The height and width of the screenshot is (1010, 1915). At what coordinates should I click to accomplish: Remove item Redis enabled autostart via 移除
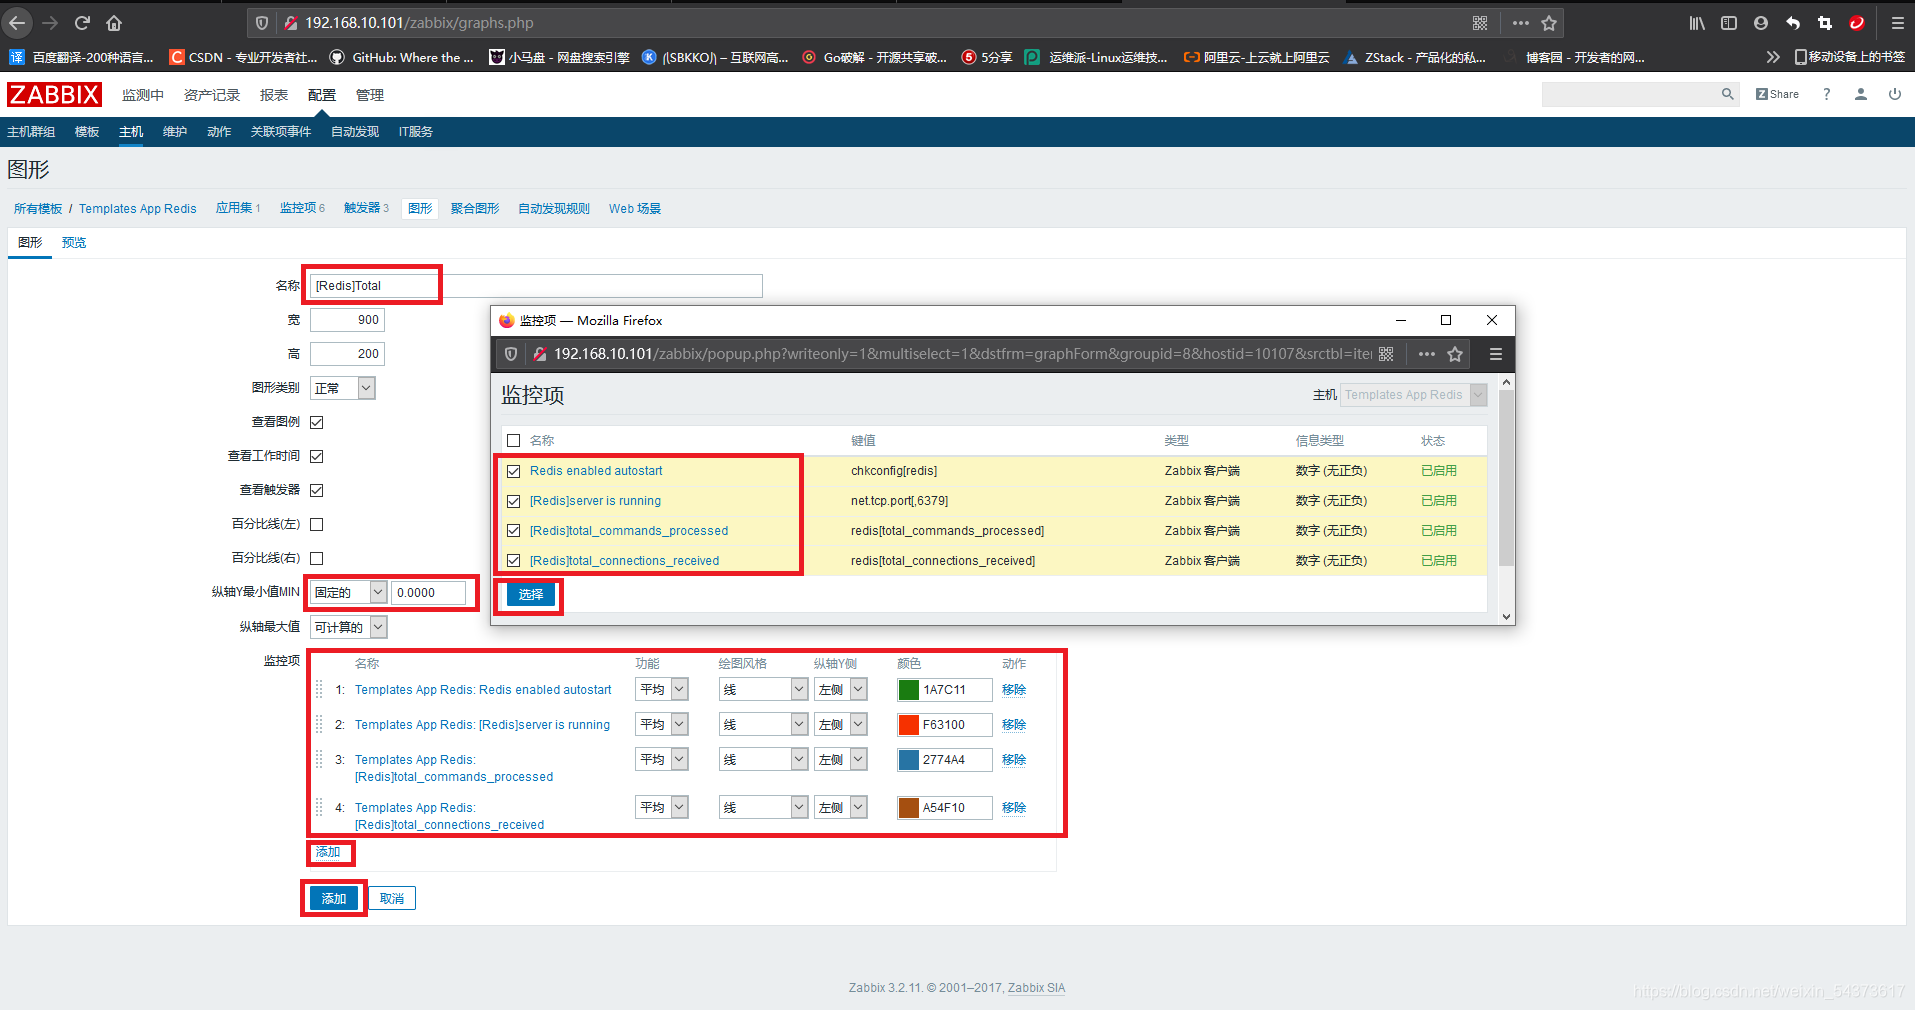[x=1014, y=689]
